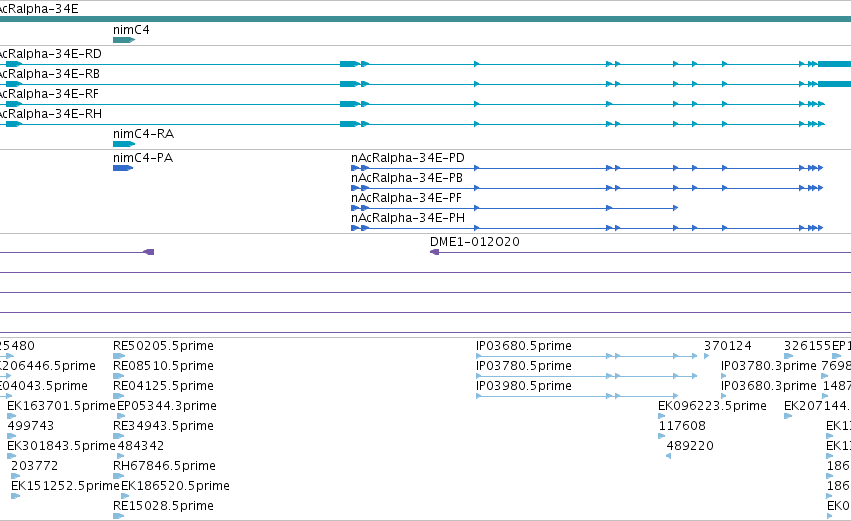Screen dimensions: 851x521
Task: Click the leftward arrow glyph under 489220
Action: tap(669, 456)
